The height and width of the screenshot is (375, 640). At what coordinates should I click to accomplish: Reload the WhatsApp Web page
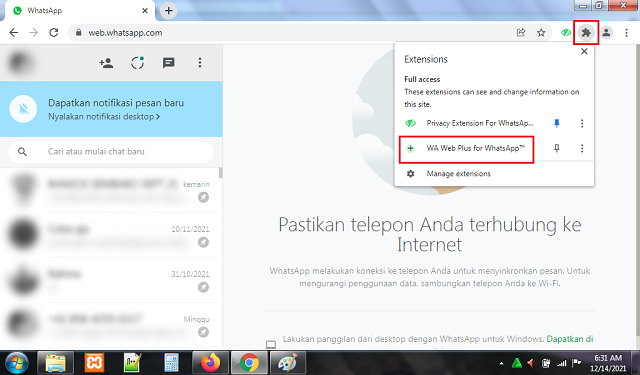[x=53, y=33]
